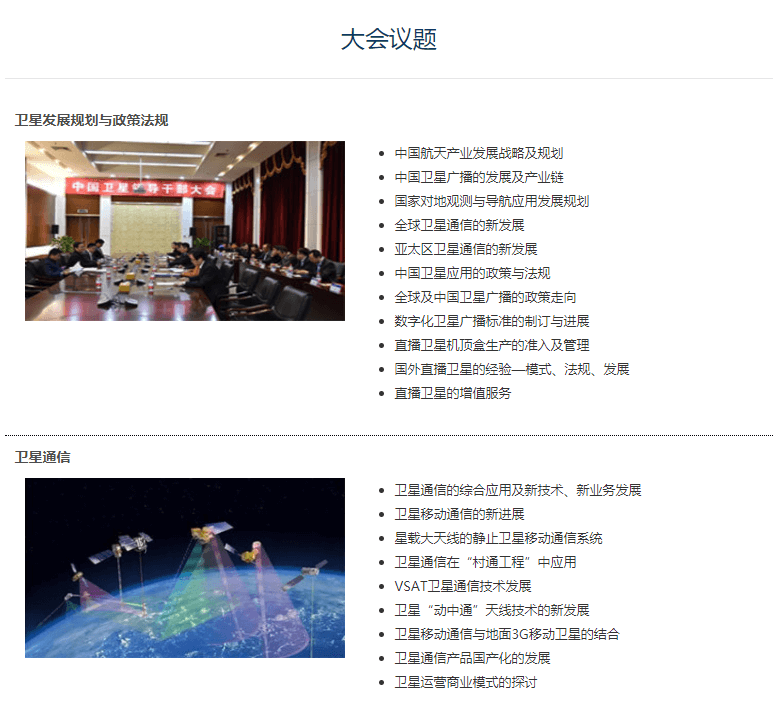Click 卫星通信在“村通工程”中应用 item
The image size is (782, 704).
point(485,562)
